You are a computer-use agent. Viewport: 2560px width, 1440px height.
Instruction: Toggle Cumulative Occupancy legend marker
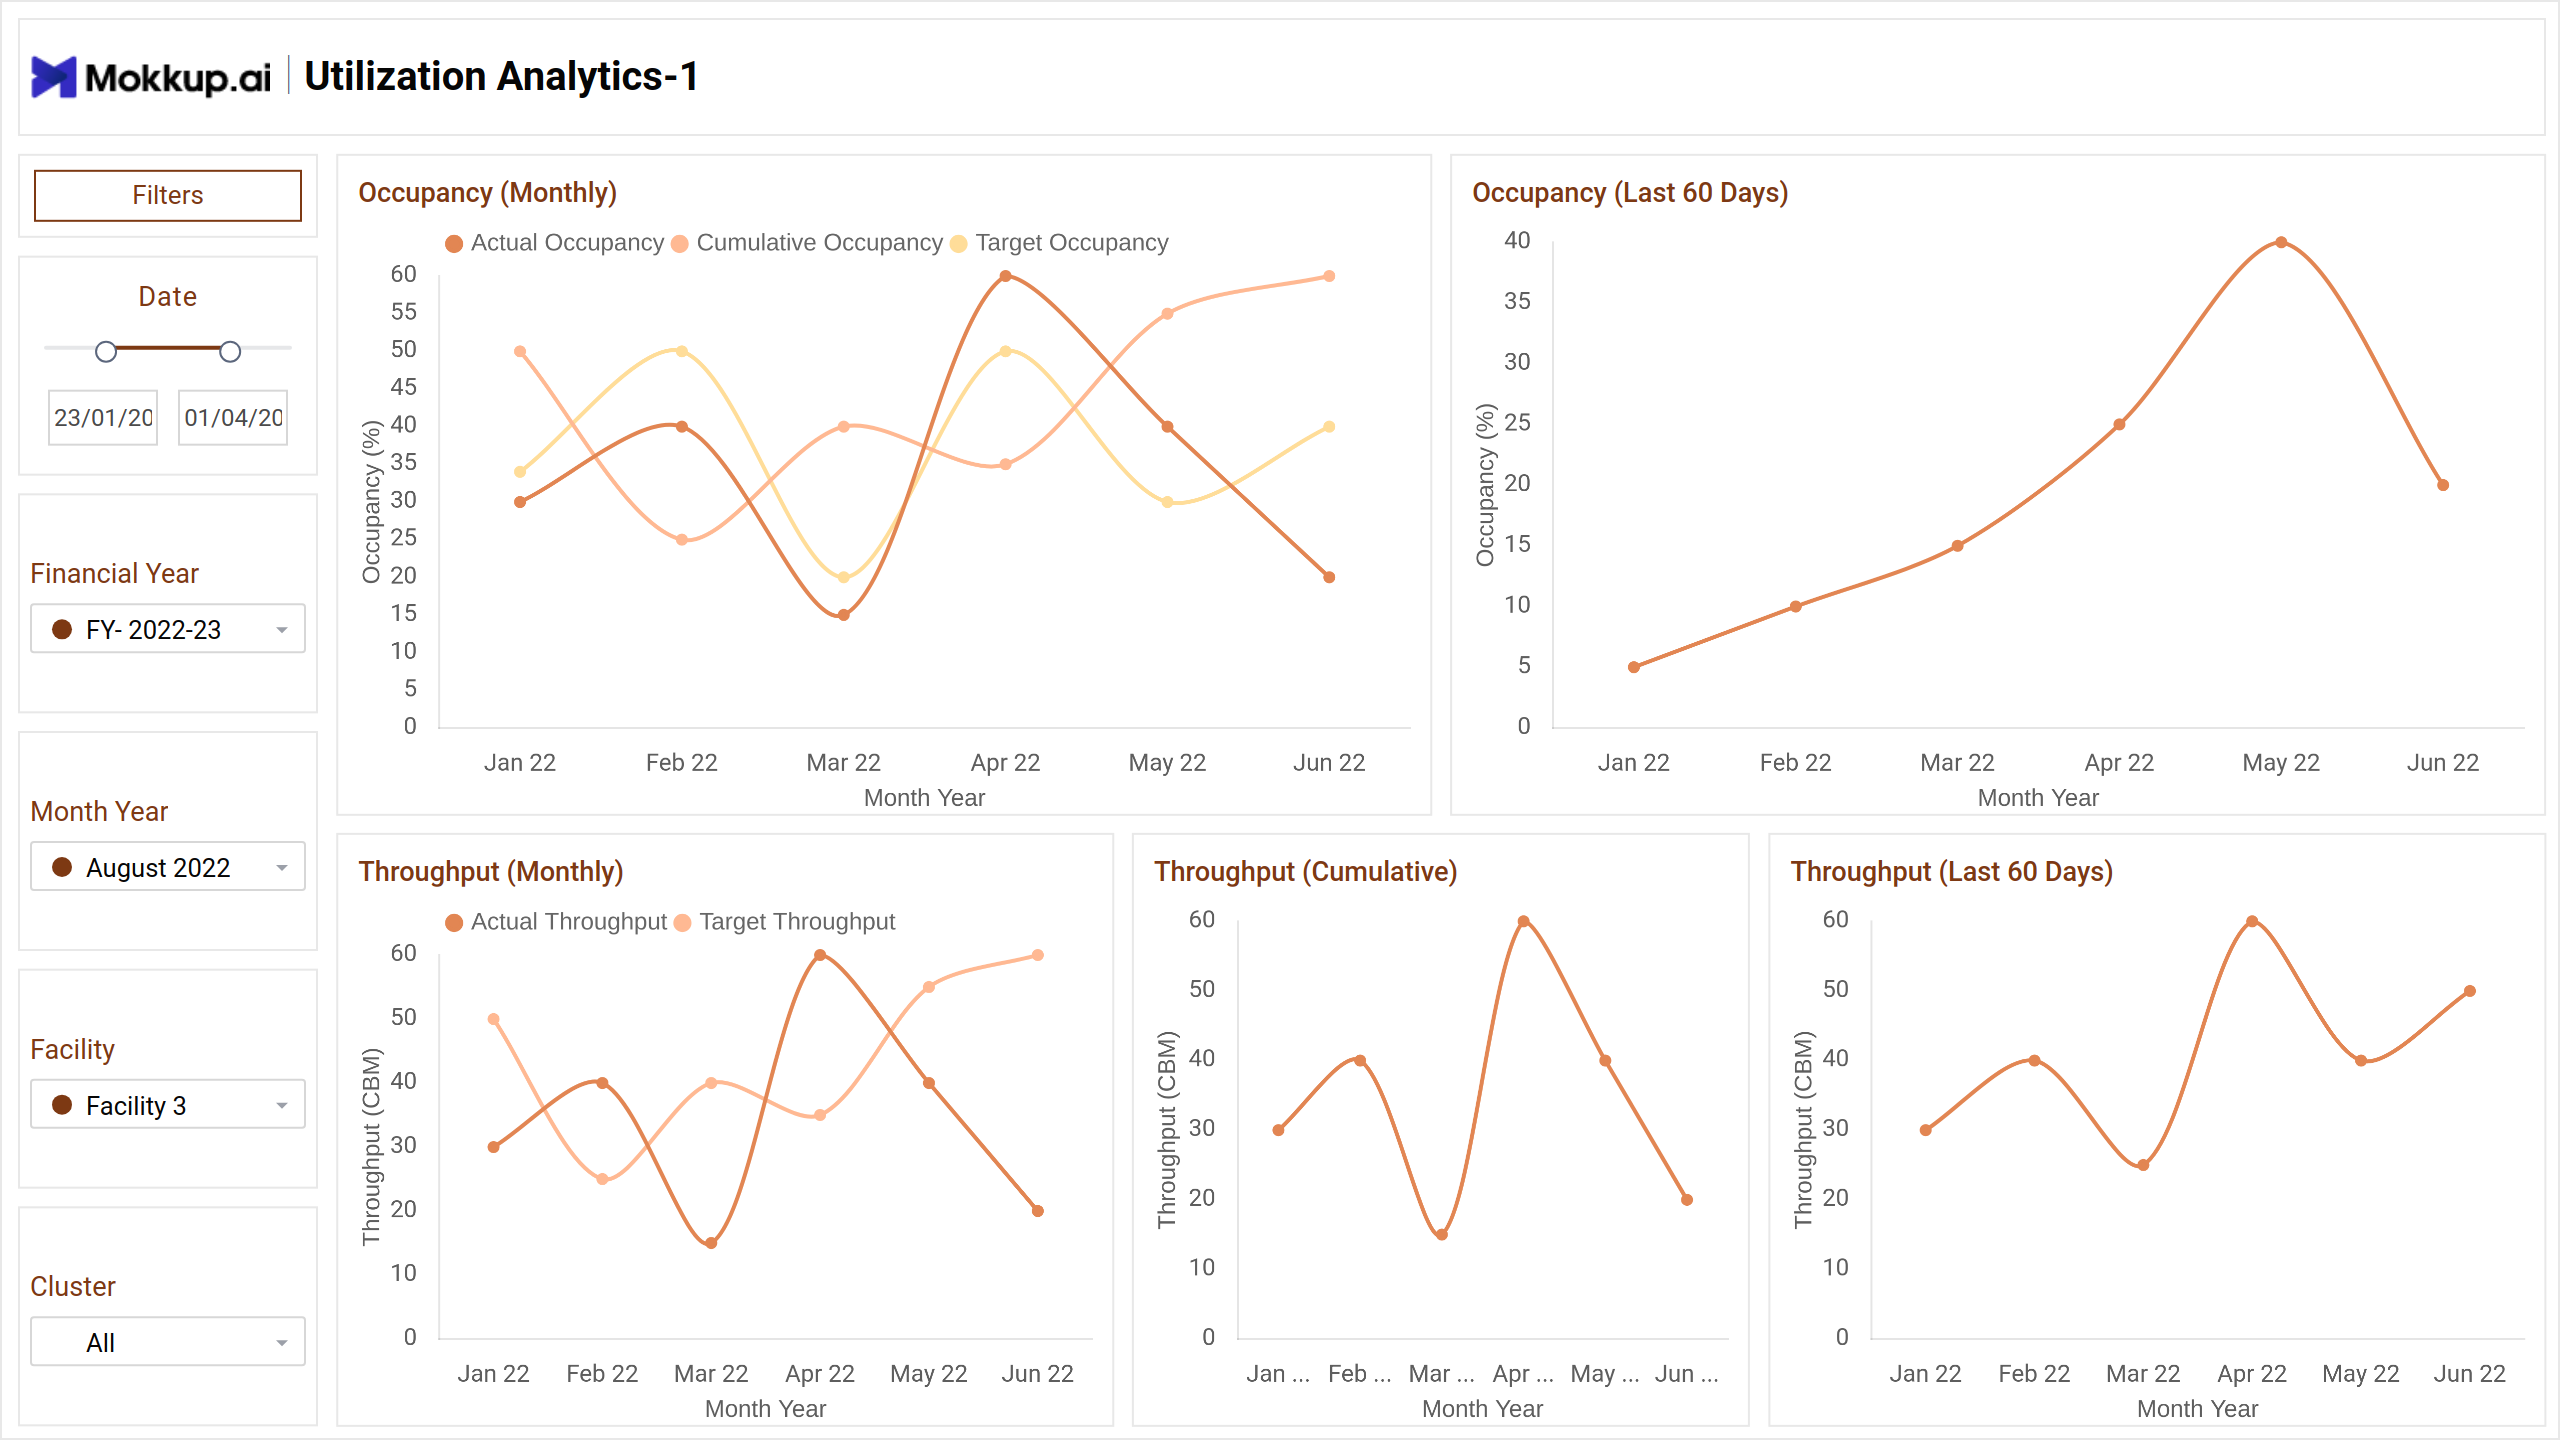pyautogui.click(x=680, y=244)
